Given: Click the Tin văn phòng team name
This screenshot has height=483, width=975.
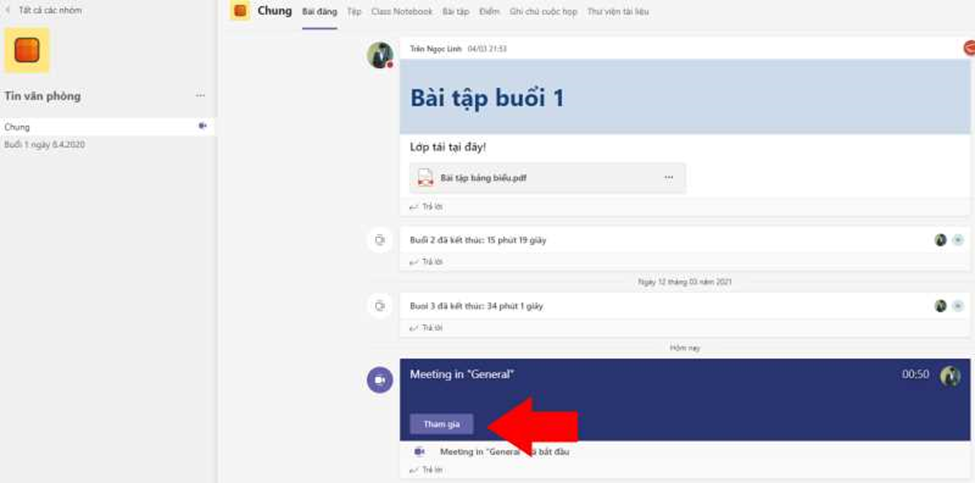Looking at the screenshot, I should [x=42, y=96].
